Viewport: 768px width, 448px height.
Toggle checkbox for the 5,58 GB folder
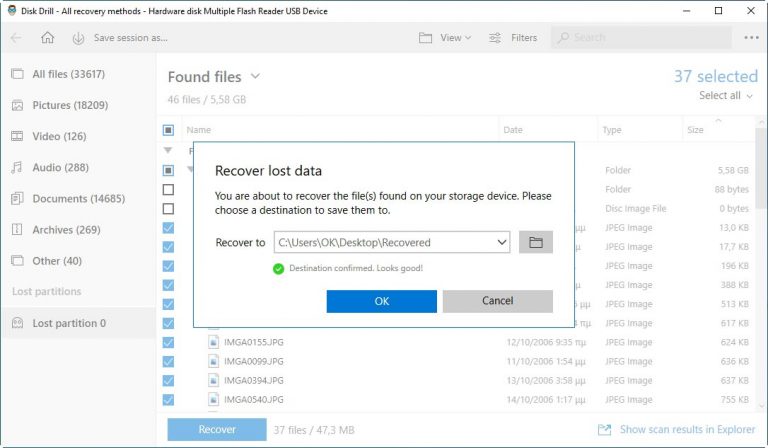(168, 170)
